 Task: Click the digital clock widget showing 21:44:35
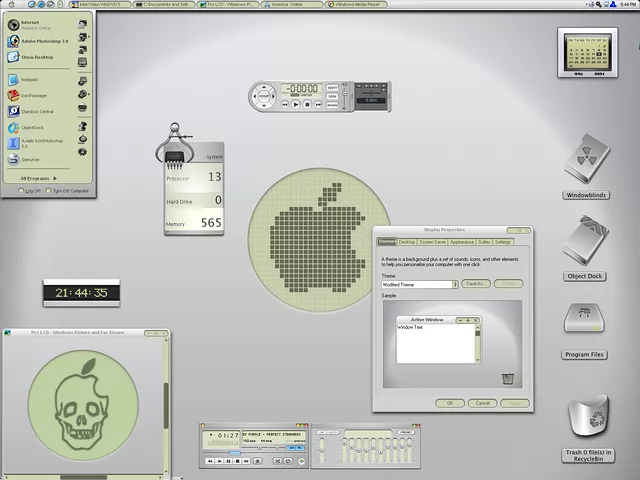coord(82,293)
